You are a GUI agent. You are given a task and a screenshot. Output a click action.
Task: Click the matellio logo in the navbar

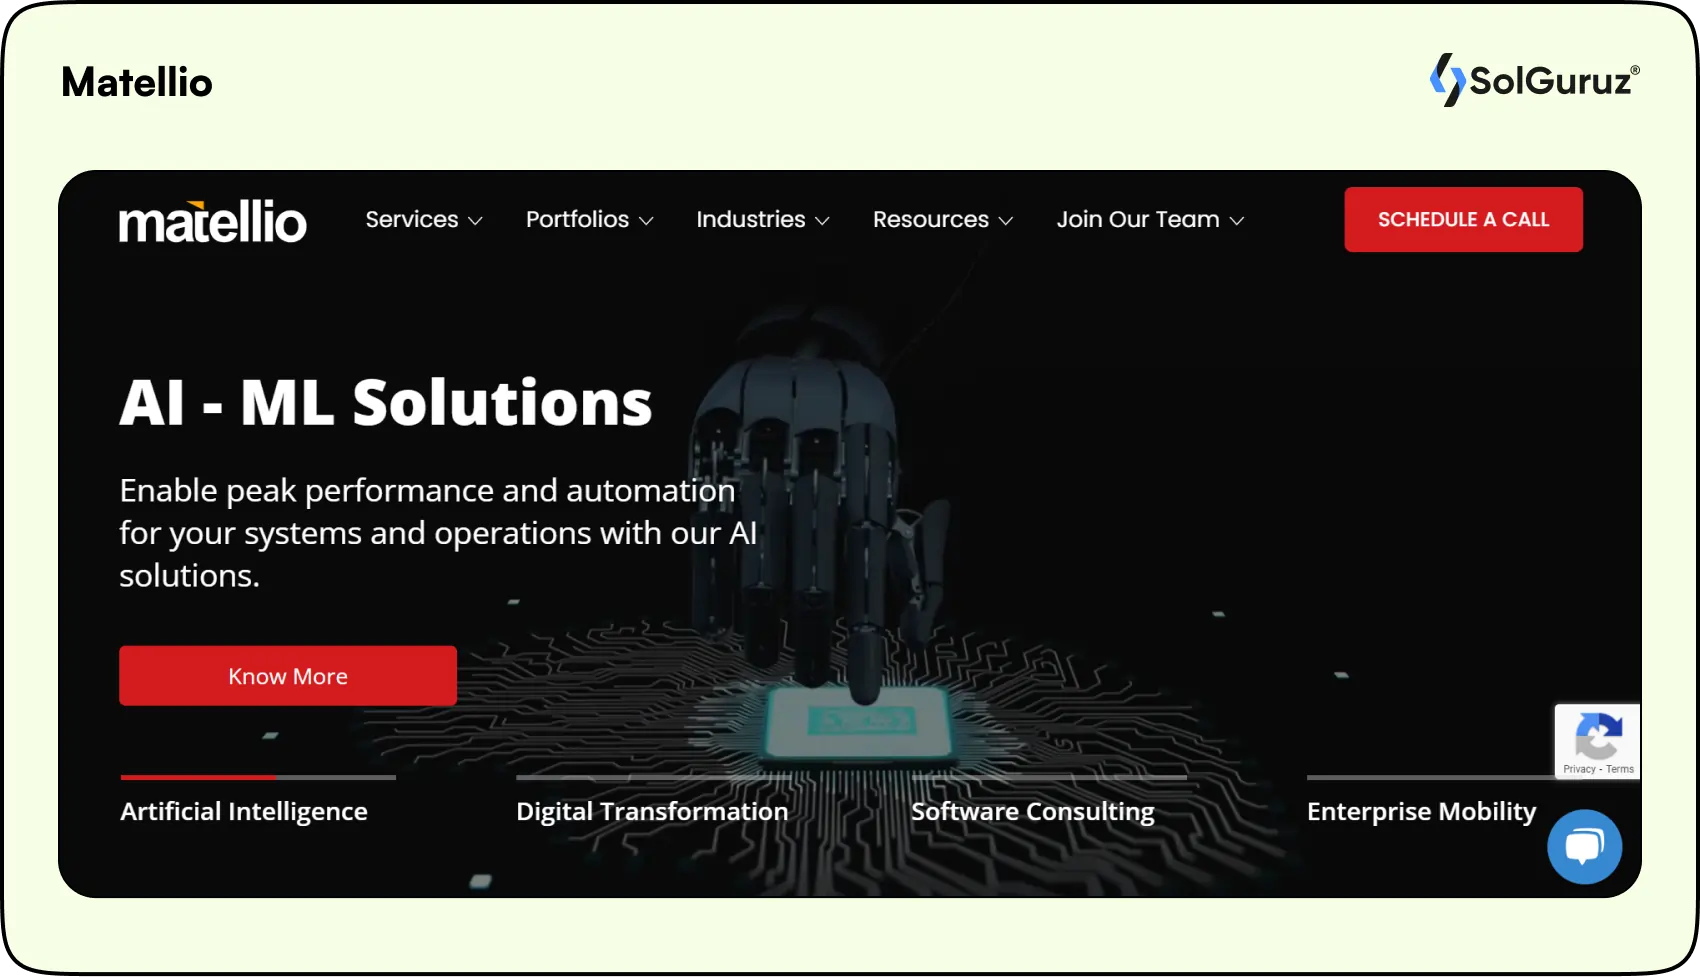pos(212,221)
